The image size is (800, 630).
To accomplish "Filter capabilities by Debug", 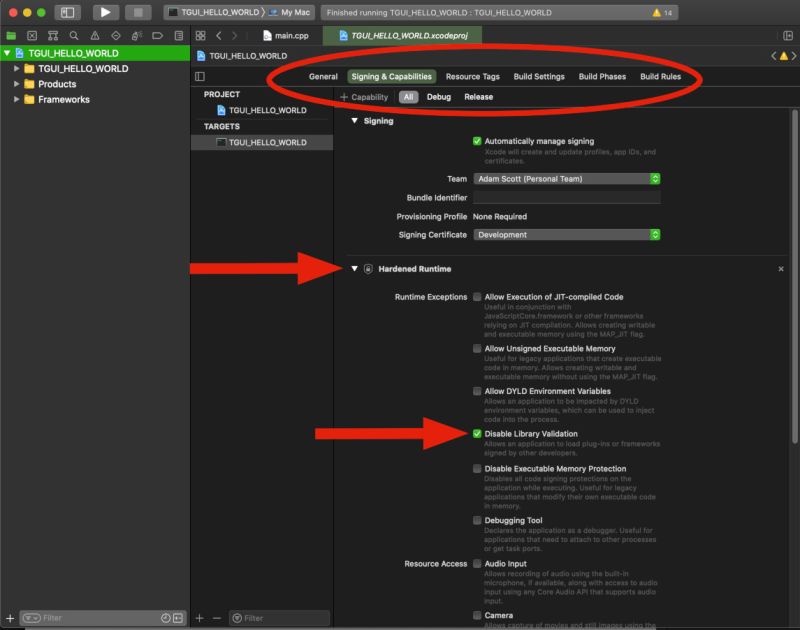I will 439,97.
